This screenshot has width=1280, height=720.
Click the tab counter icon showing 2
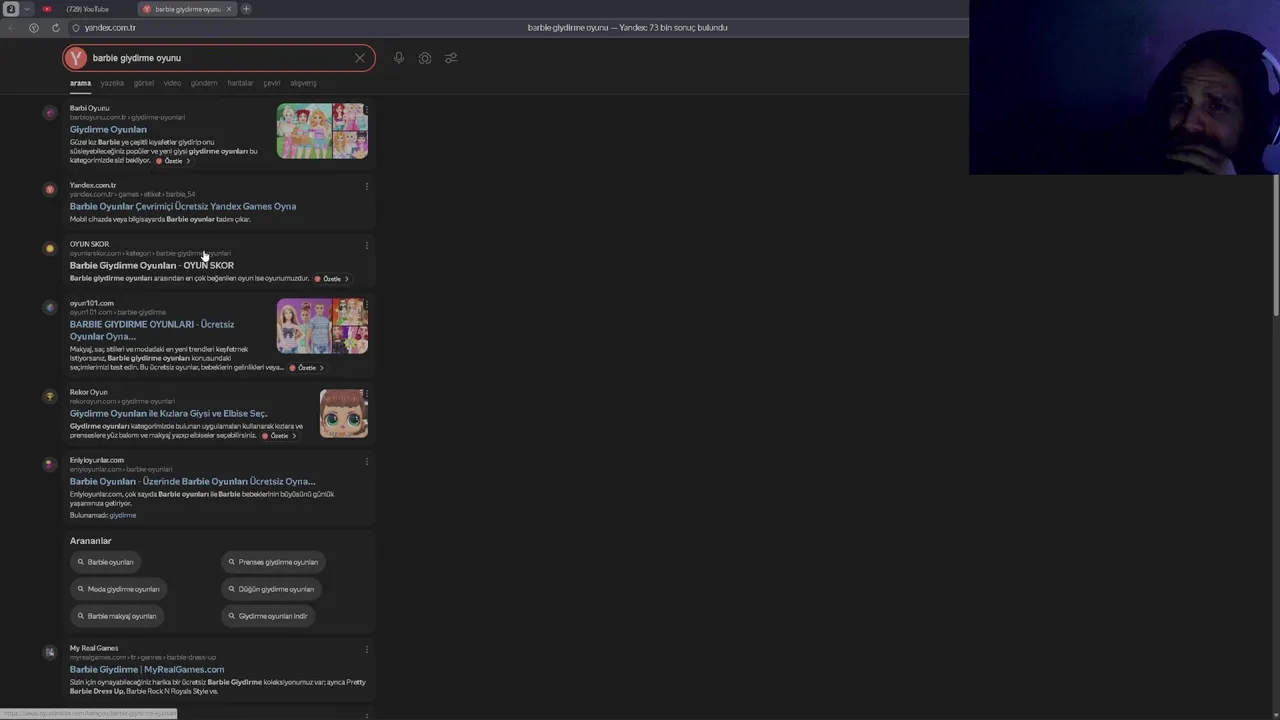[11, 9]
